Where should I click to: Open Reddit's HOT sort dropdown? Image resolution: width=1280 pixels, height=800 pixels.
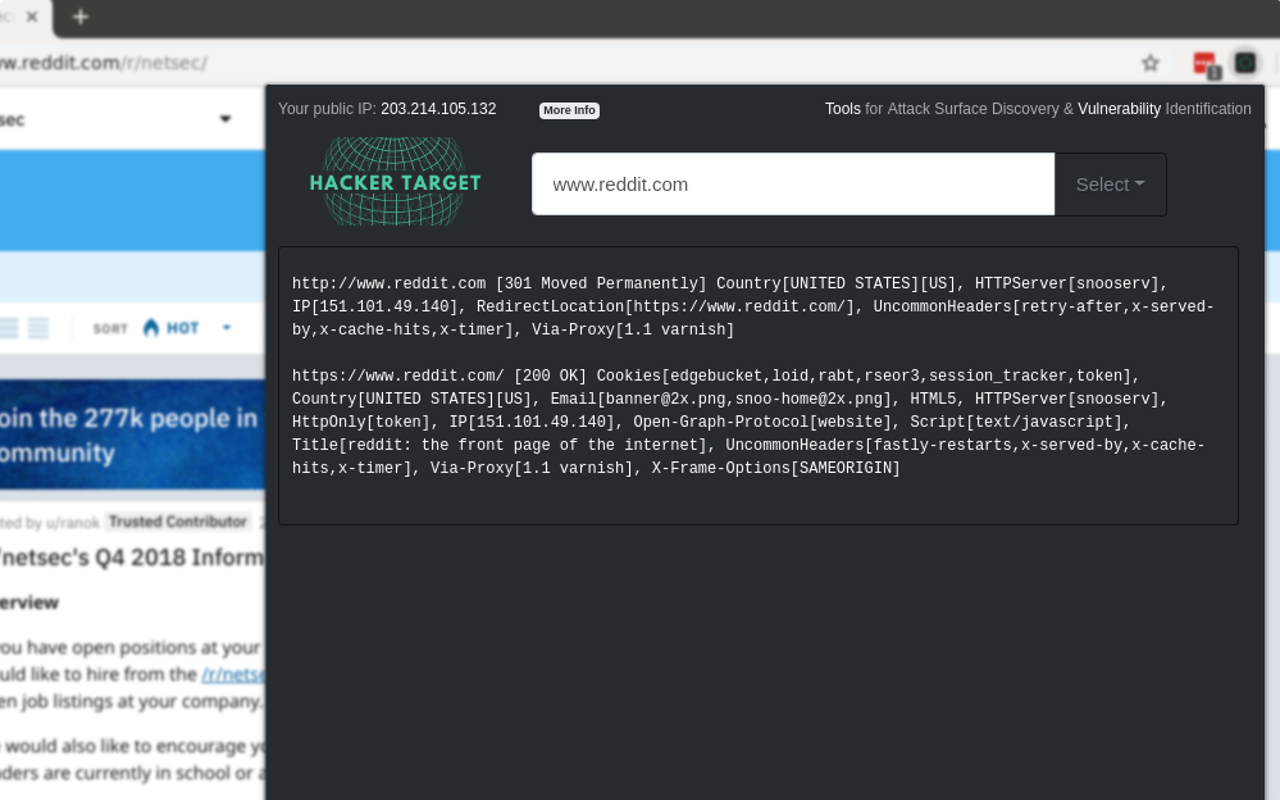coord(187,328)
